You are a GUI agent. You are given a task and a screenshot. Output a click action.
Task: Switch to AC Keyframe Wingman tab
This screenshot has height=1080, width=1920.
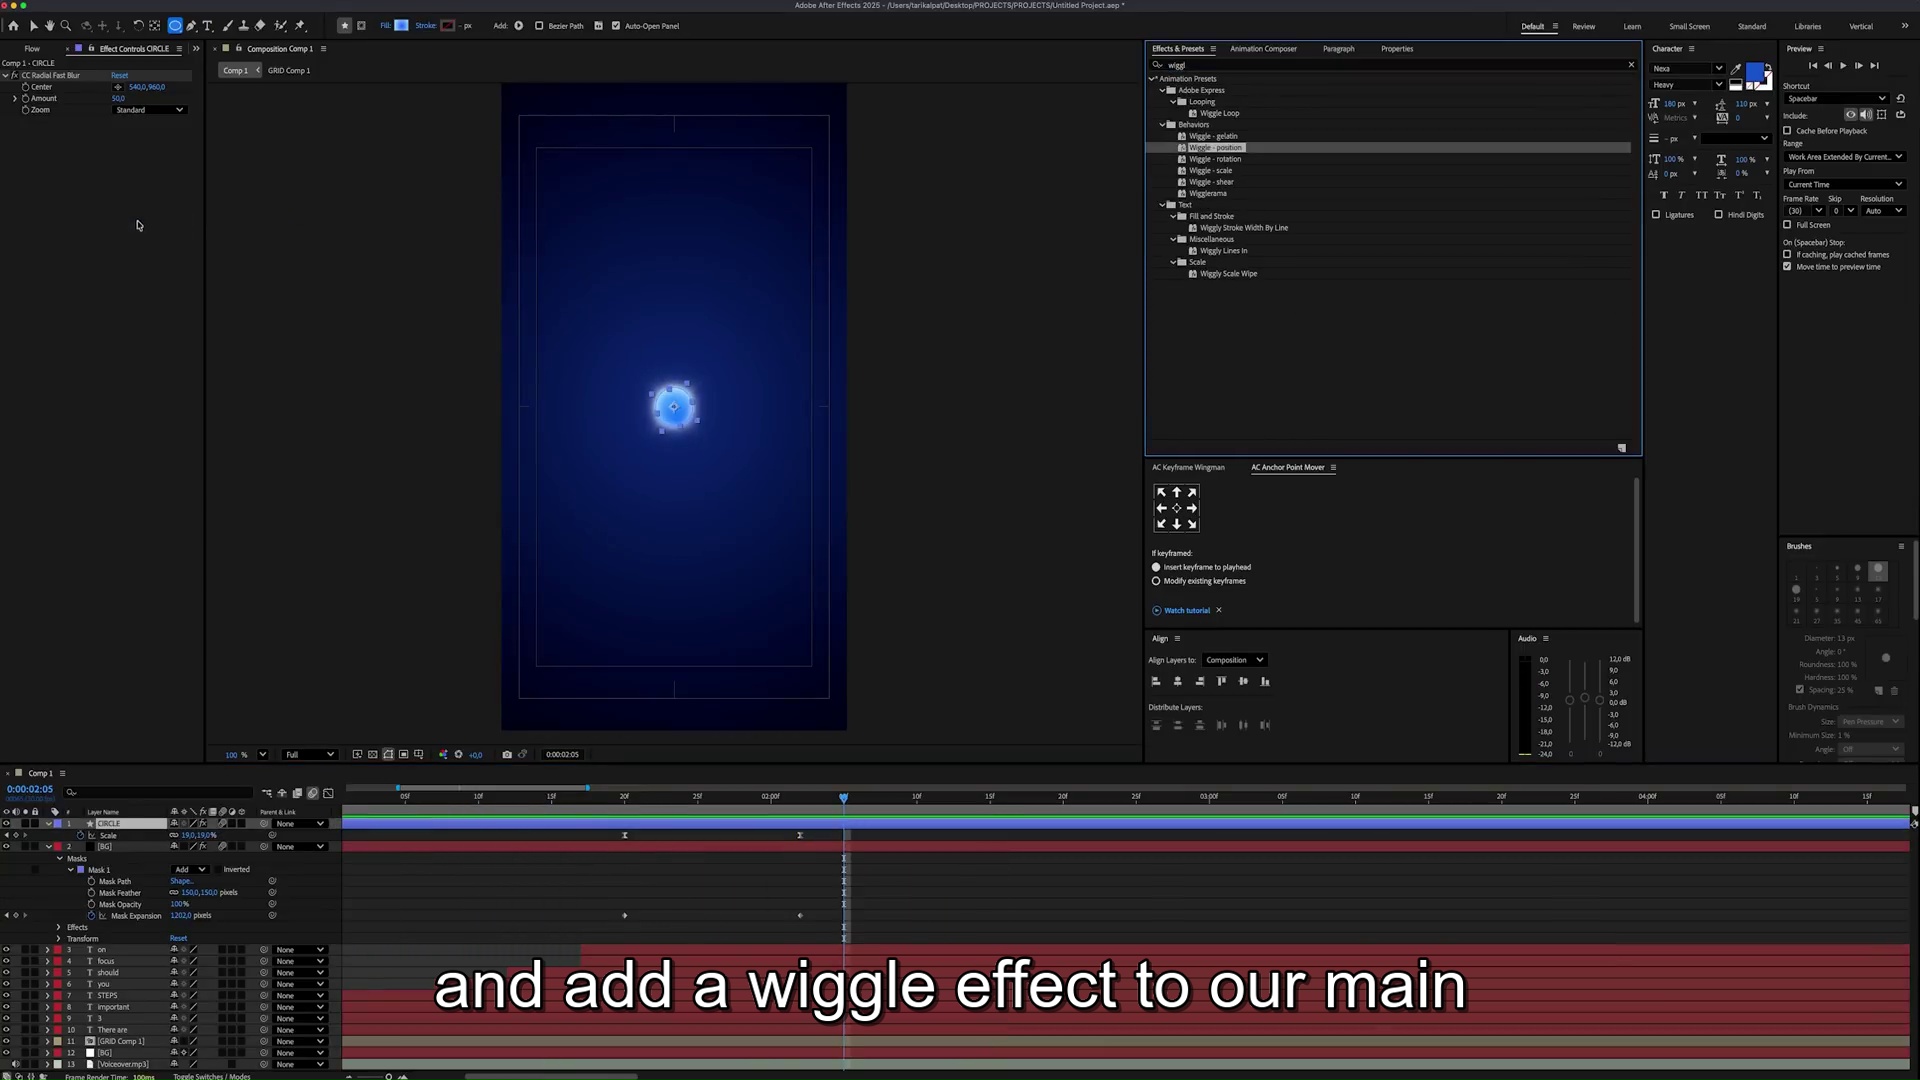(x=1188, y=468)
